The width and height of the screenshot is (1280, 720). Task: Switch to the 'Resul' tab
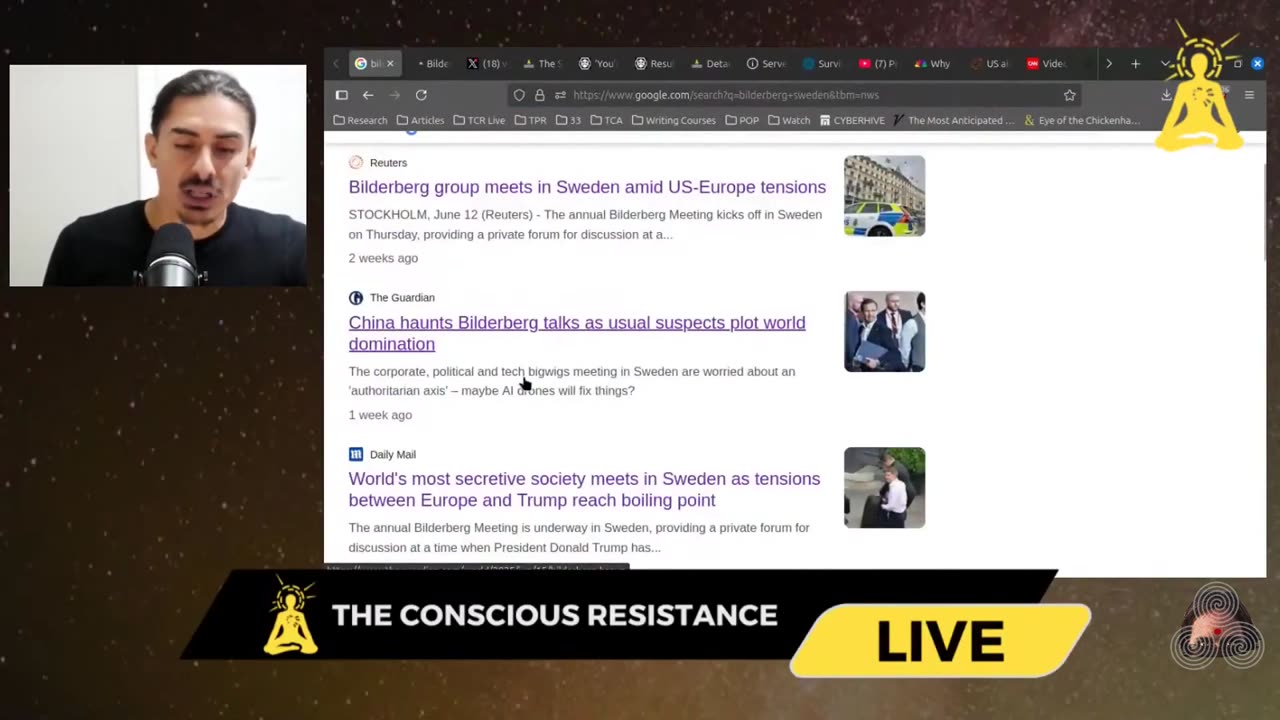pyautogui.click(x=654, y=64)
